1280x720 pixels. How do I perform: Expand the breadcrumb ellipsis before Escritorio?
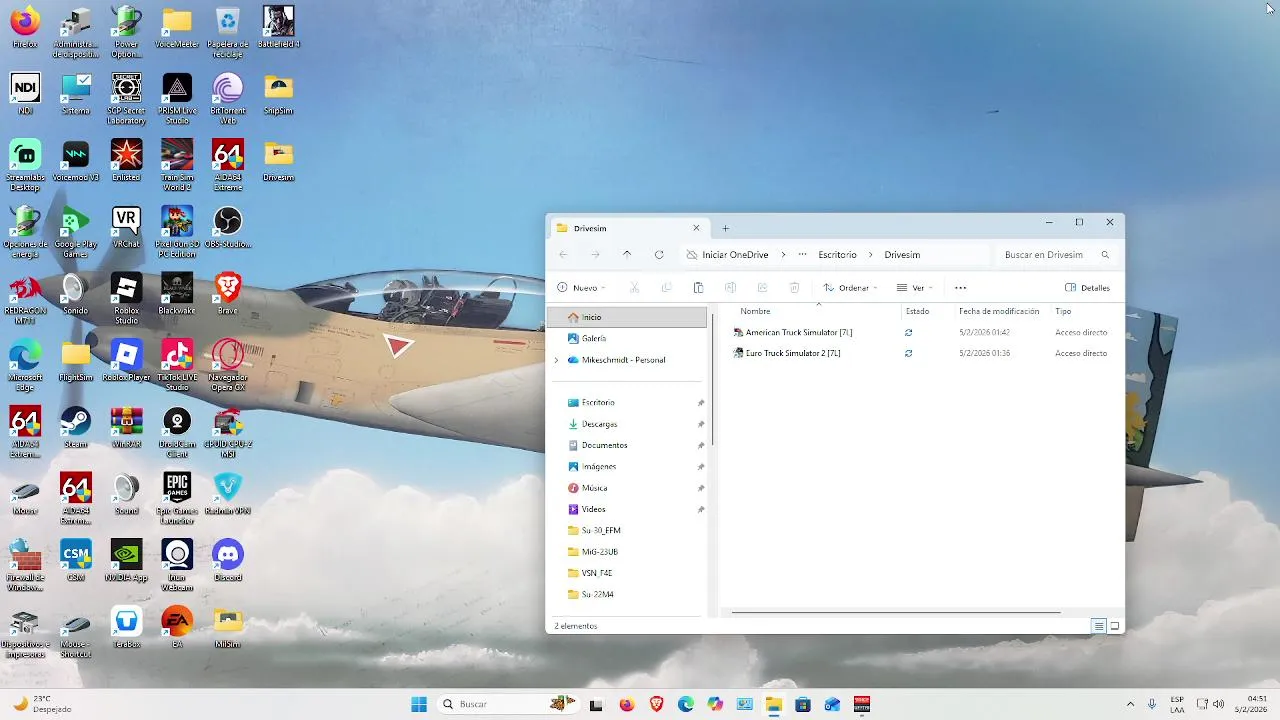[802, 255]
